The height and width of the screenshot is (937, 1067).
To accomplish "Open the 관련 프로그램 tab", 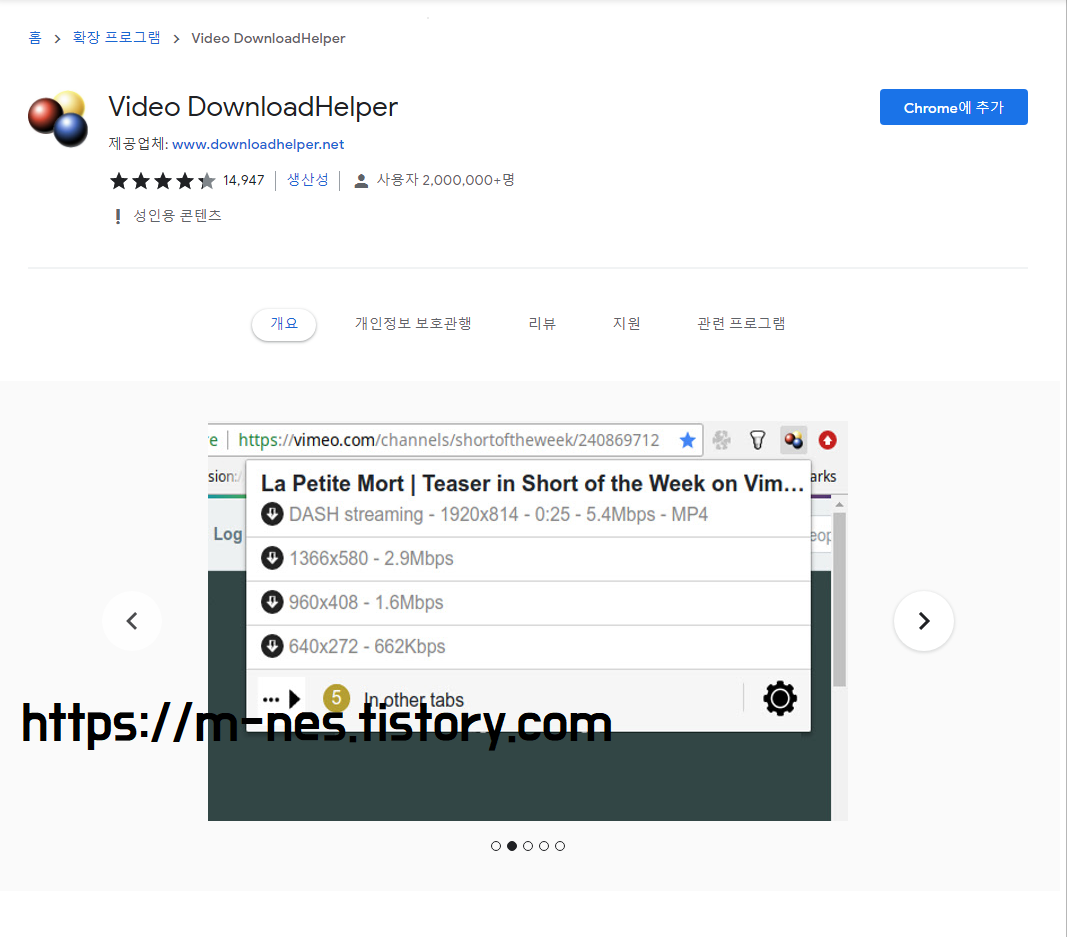I will pyautogui.click(x=741, y=324).
